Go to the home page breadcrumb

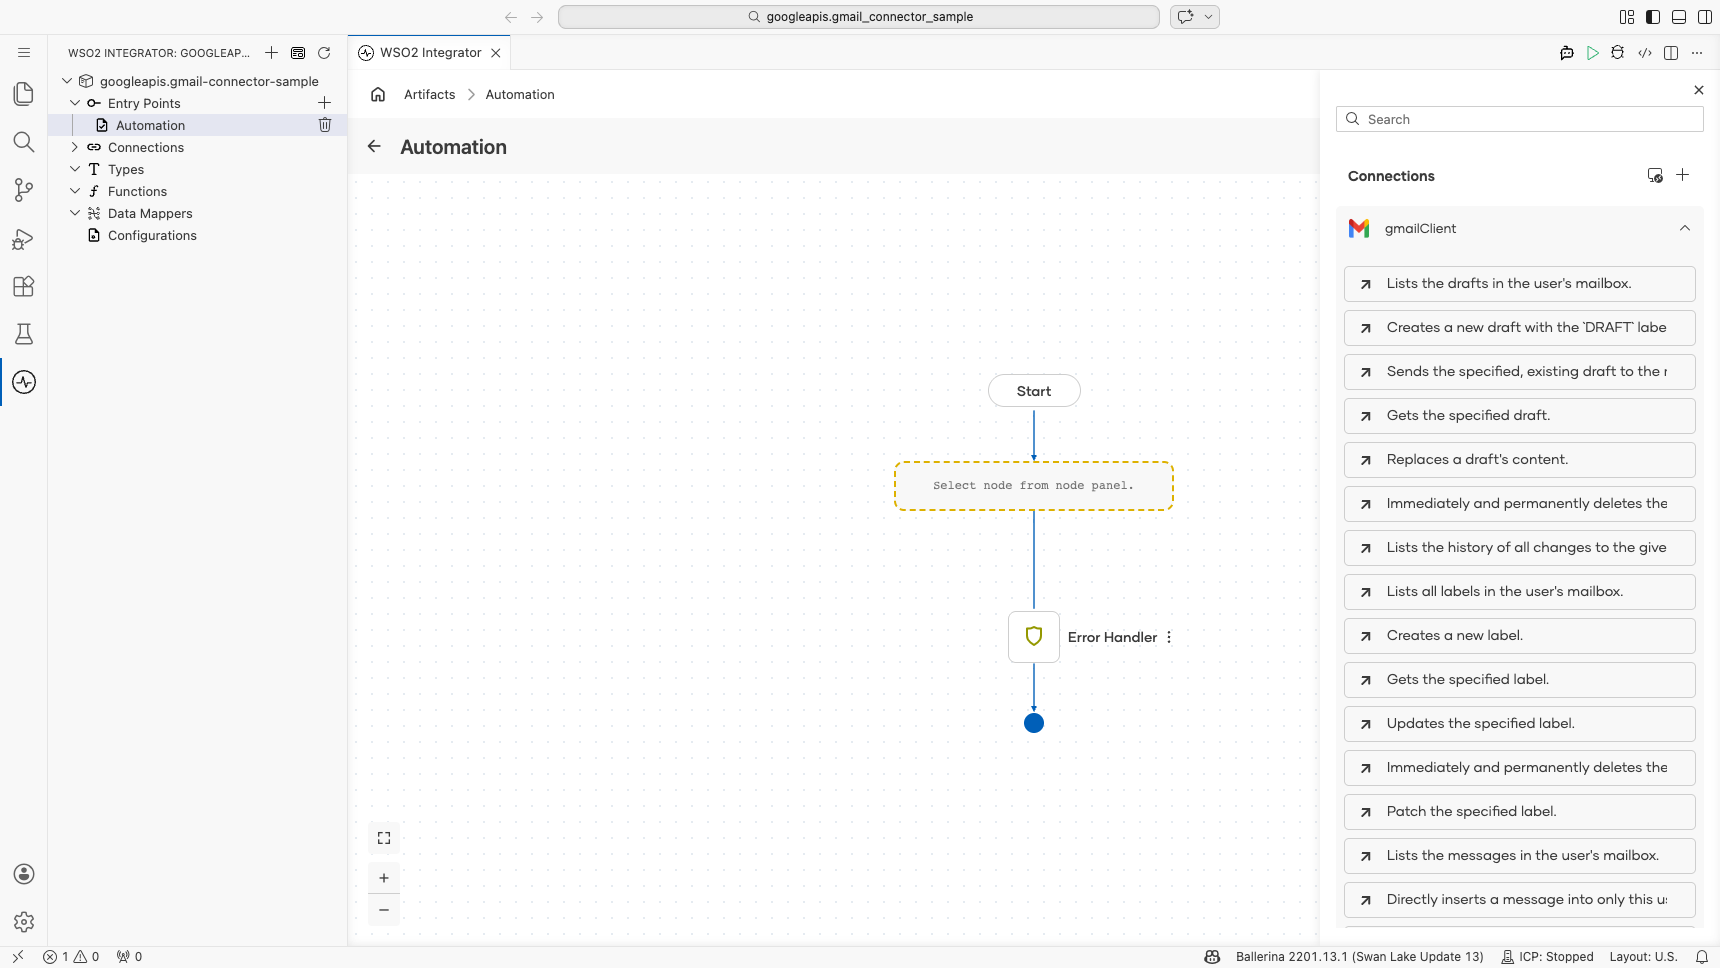pyautogui.click(x=378, y=94)
